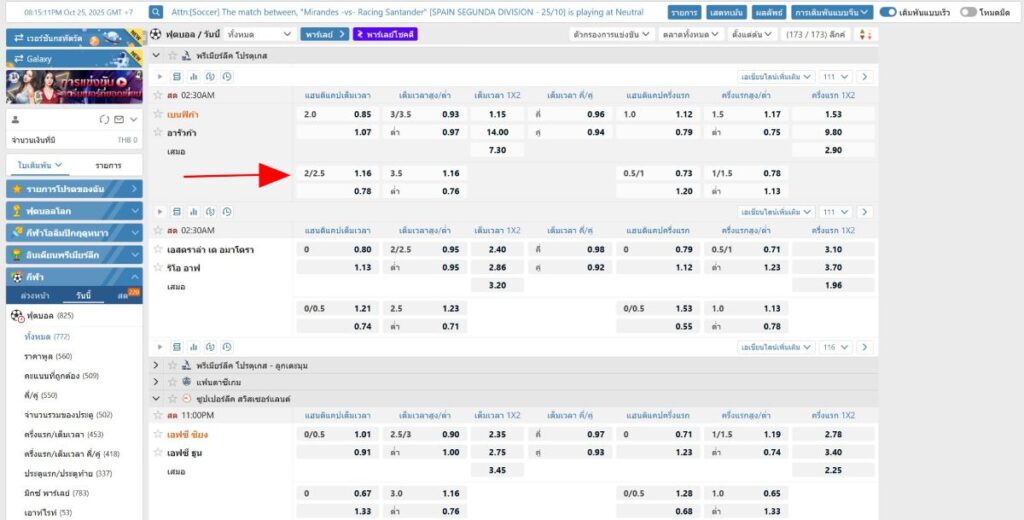
Task: Click the star next to อารัวก้า team
Action: click(157, 132)
